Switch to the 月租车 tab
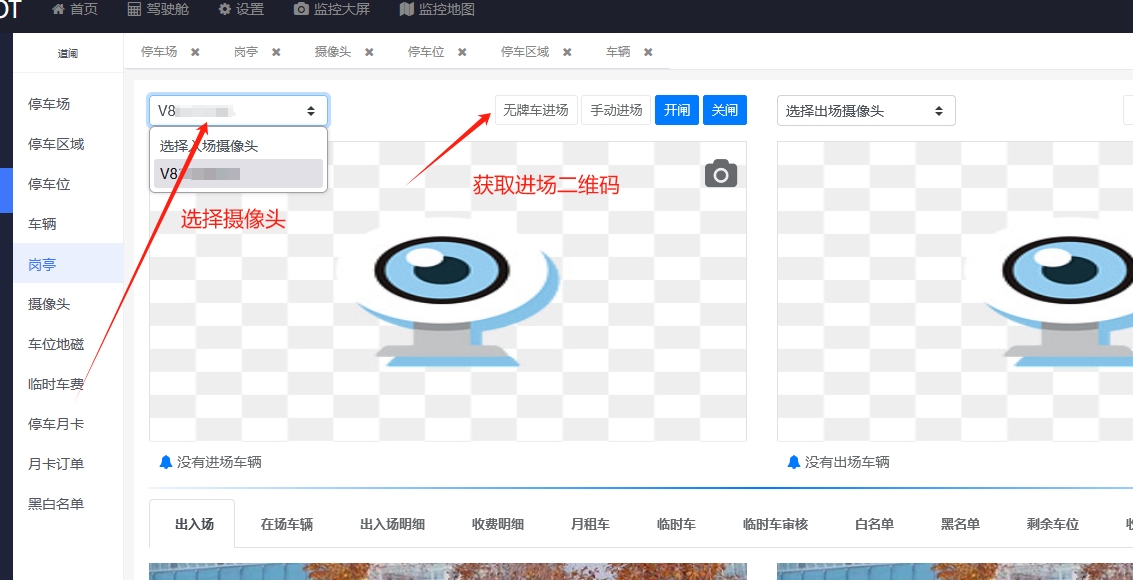 click(590, 524)
